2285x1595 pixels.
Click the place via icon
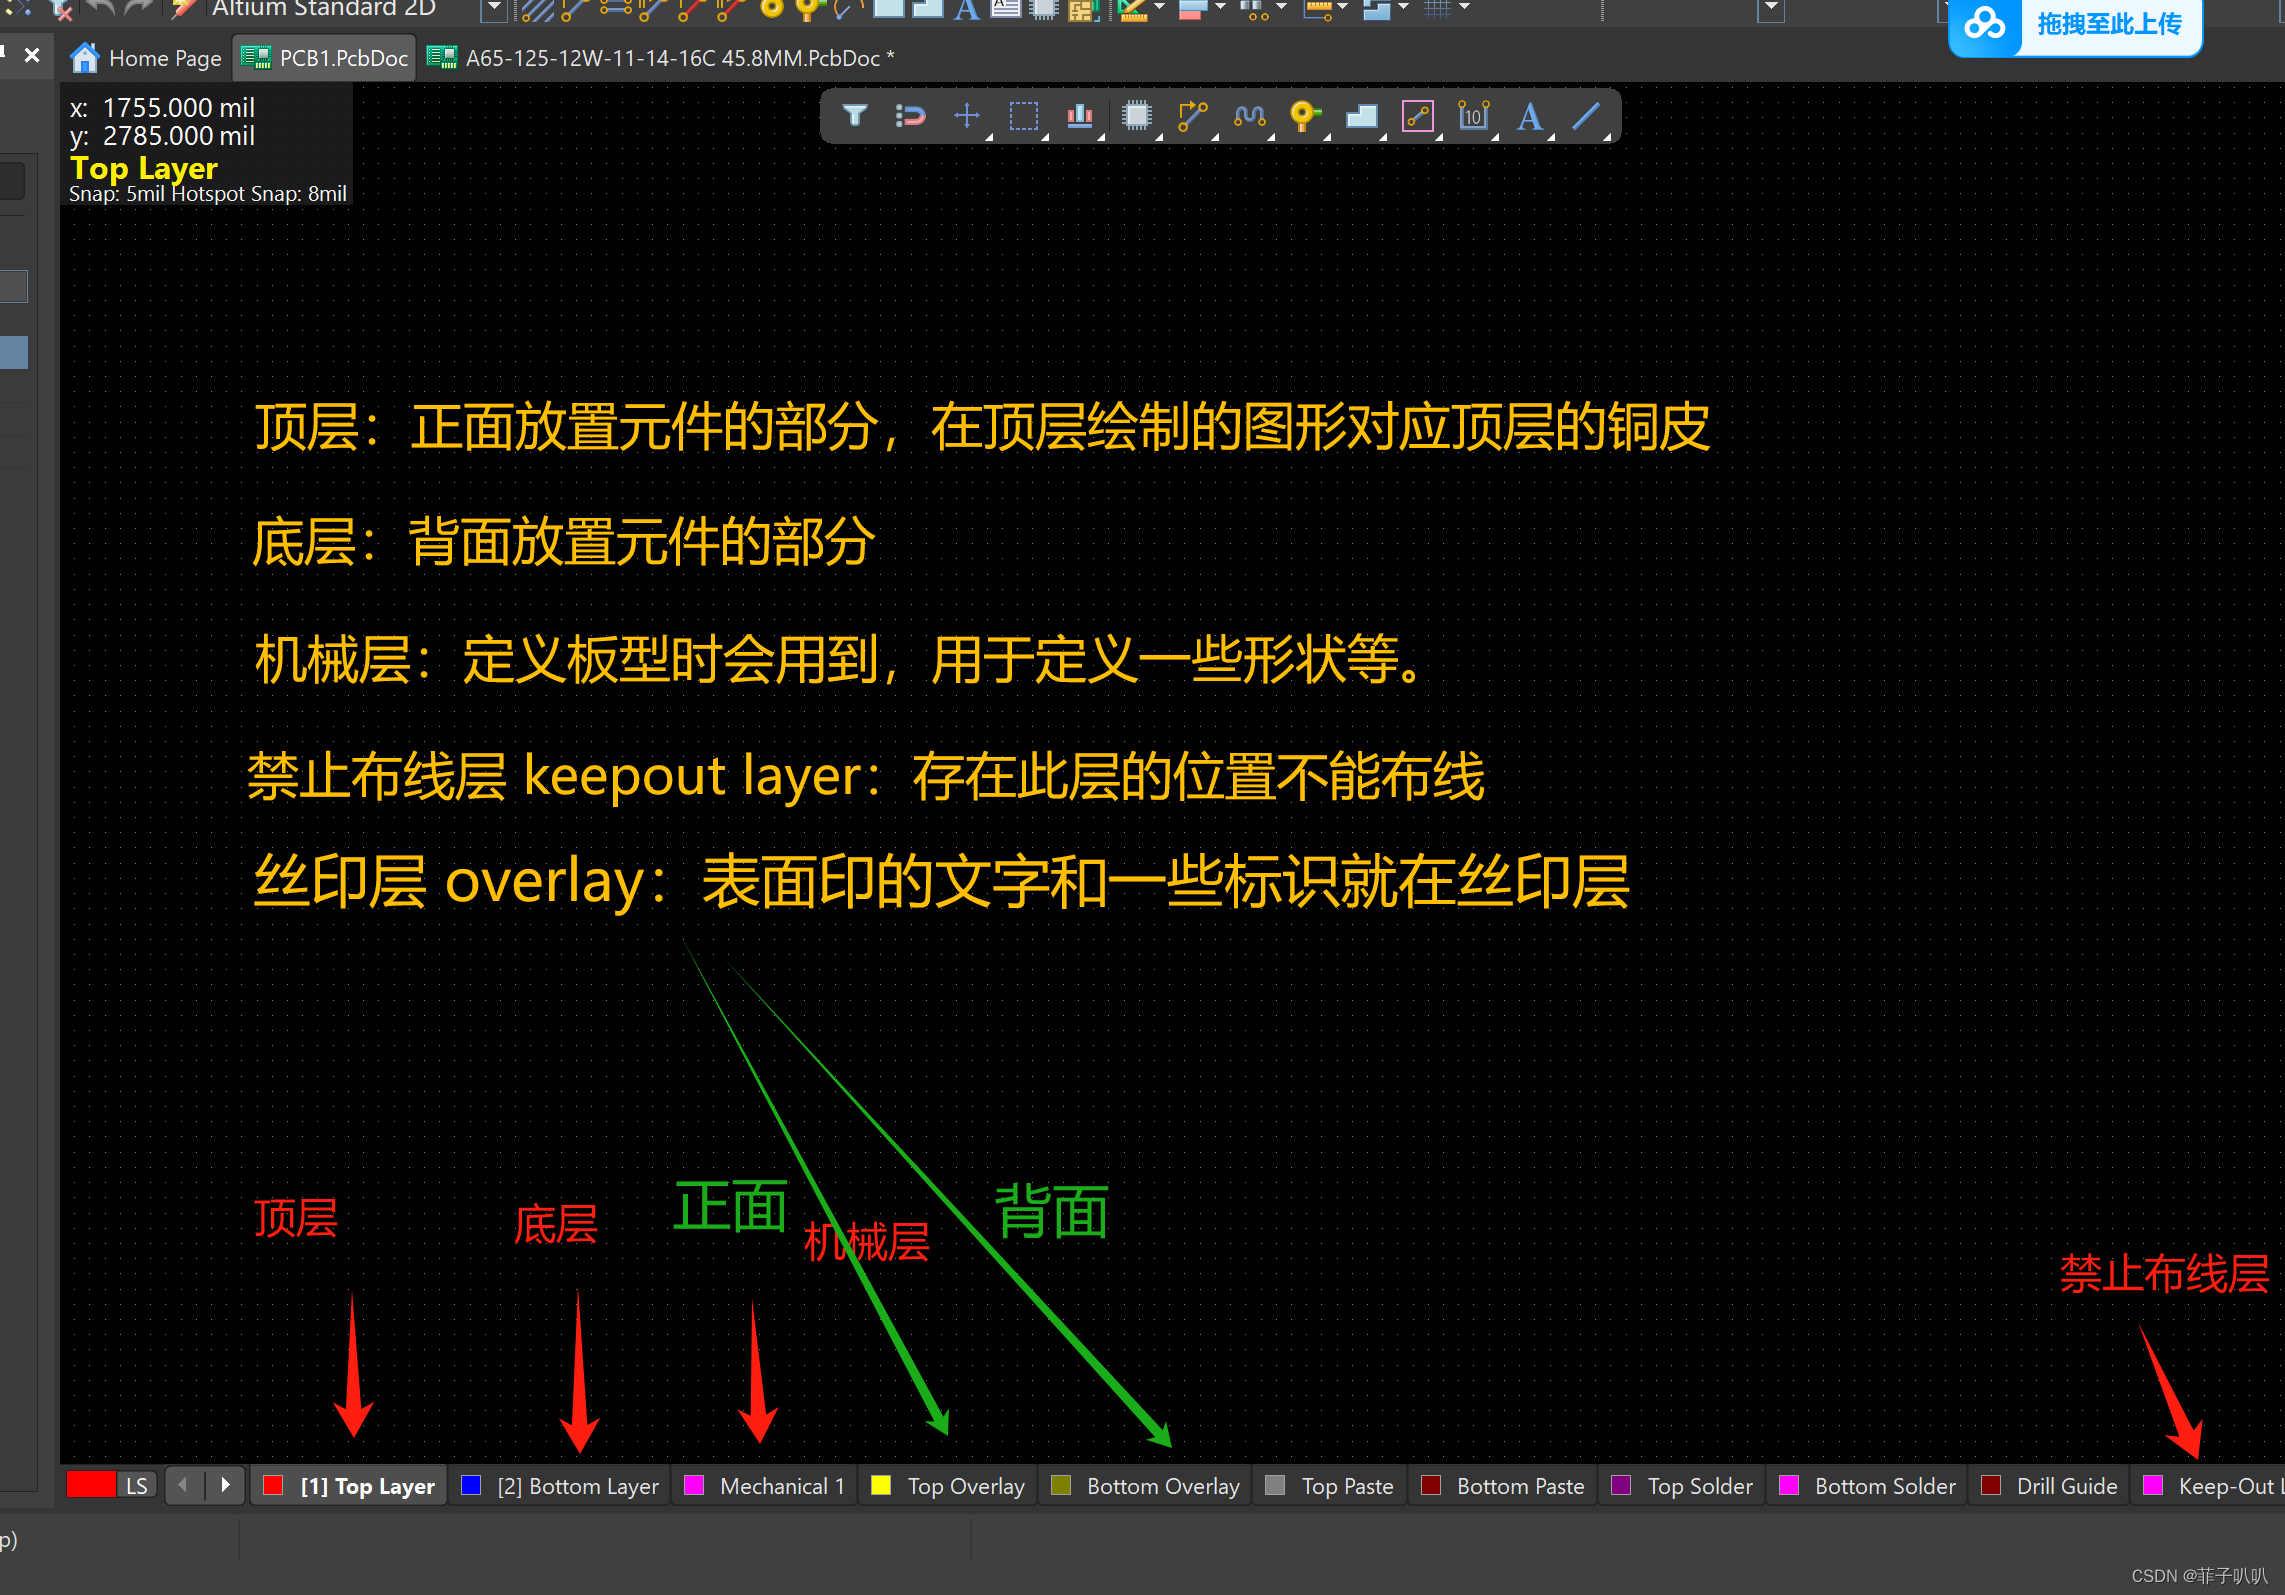point(1304,116)
